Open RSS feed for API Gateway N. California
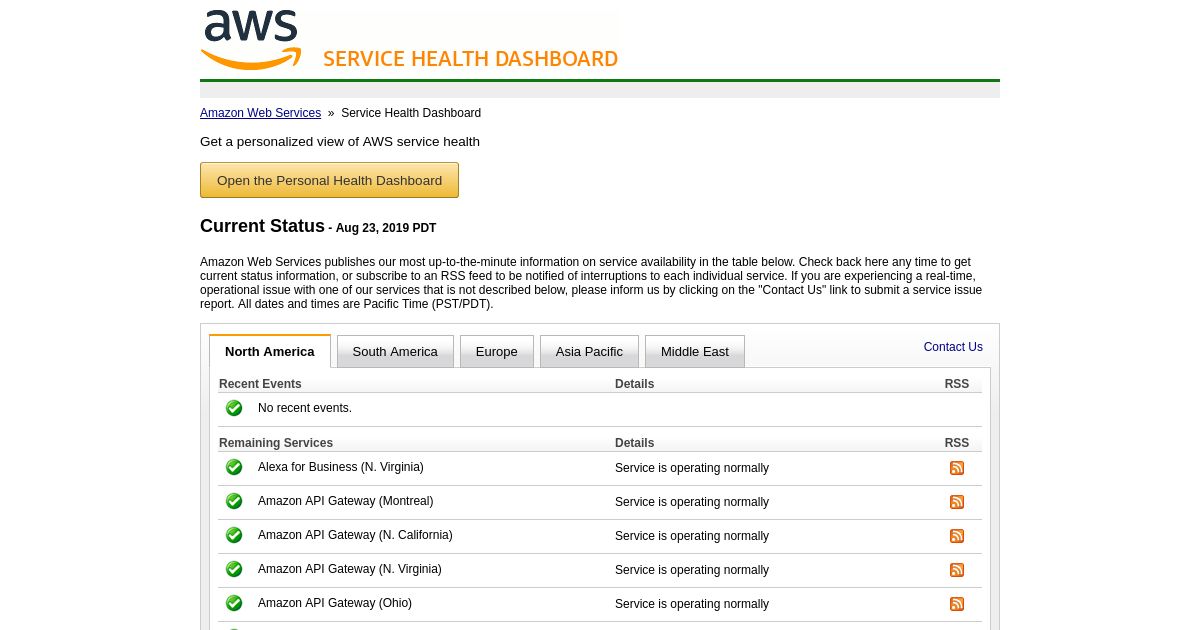1200x630 pixels. click(x=957, y=536)
